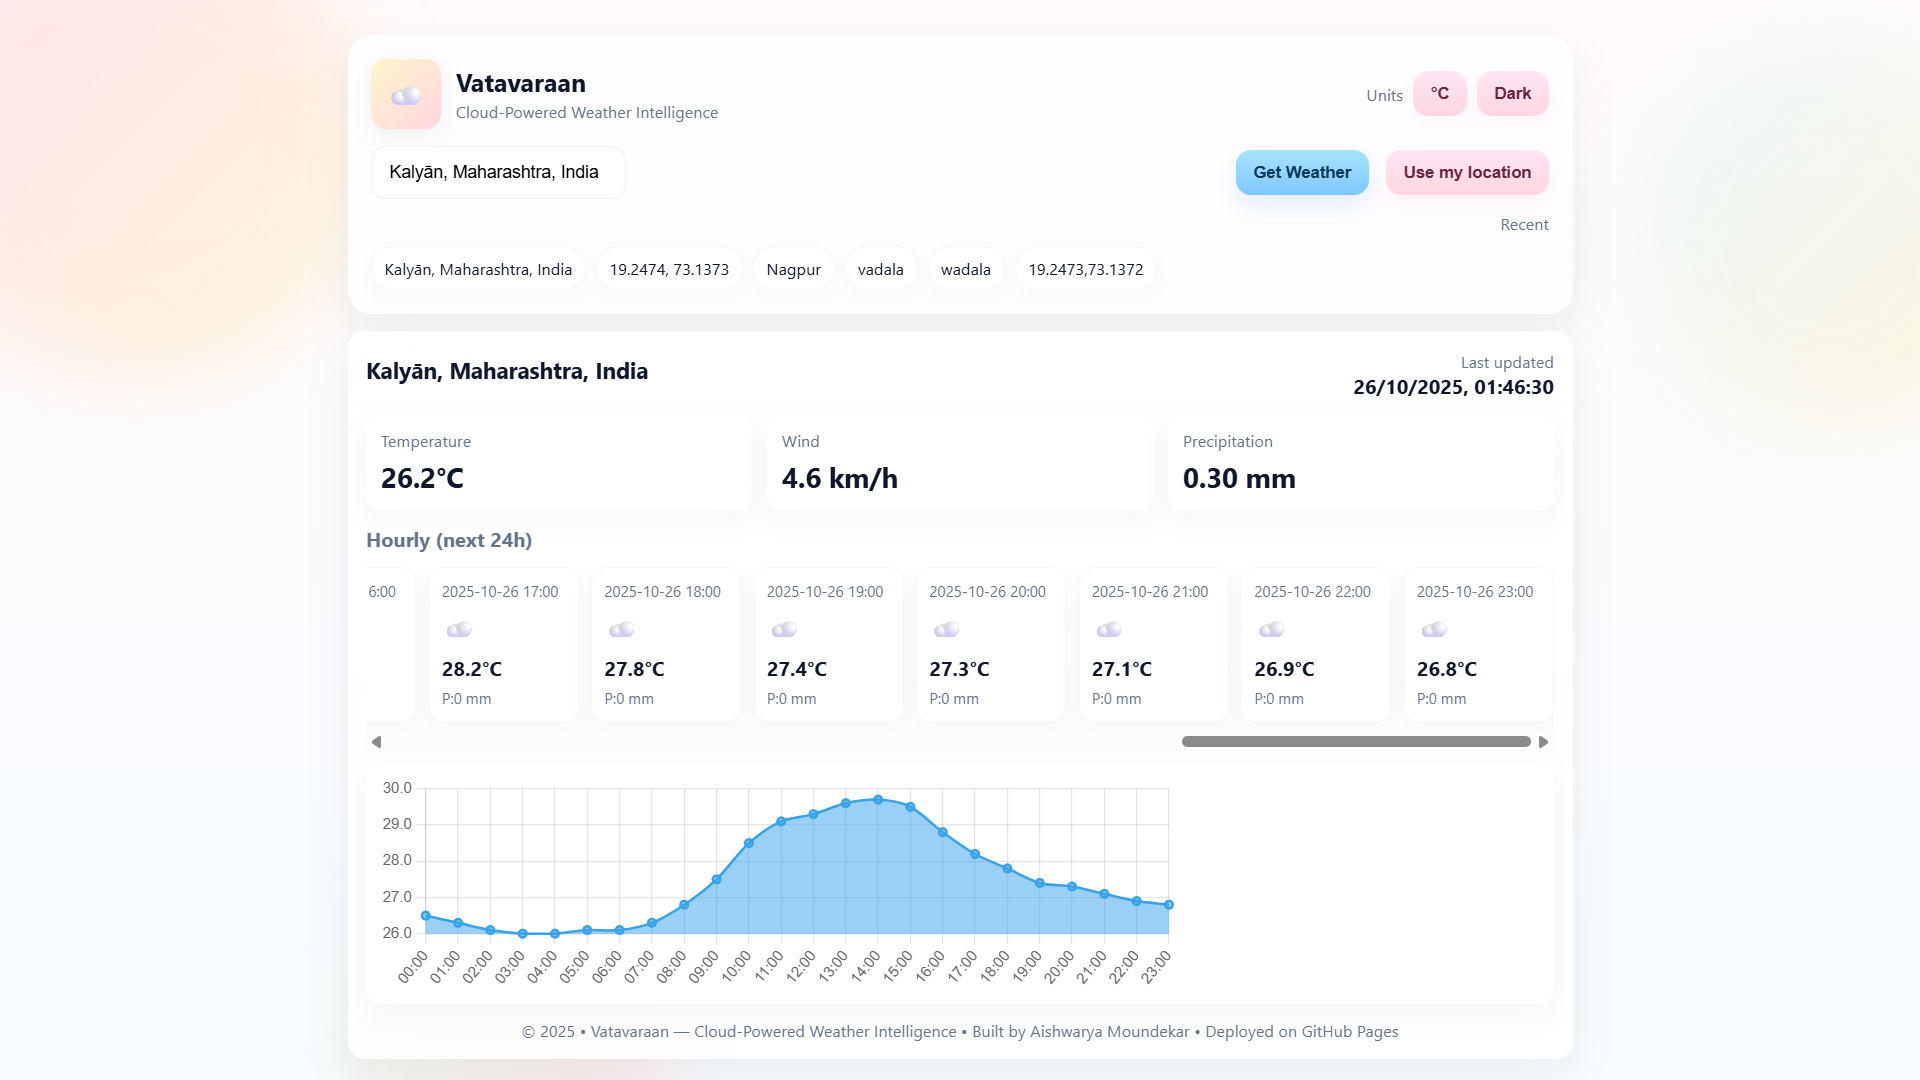Image resolution: width=1920 pixels, height=1080 pixels.
Task: Click the 'wadala' recent search chip
Action: tap(965, 268)
